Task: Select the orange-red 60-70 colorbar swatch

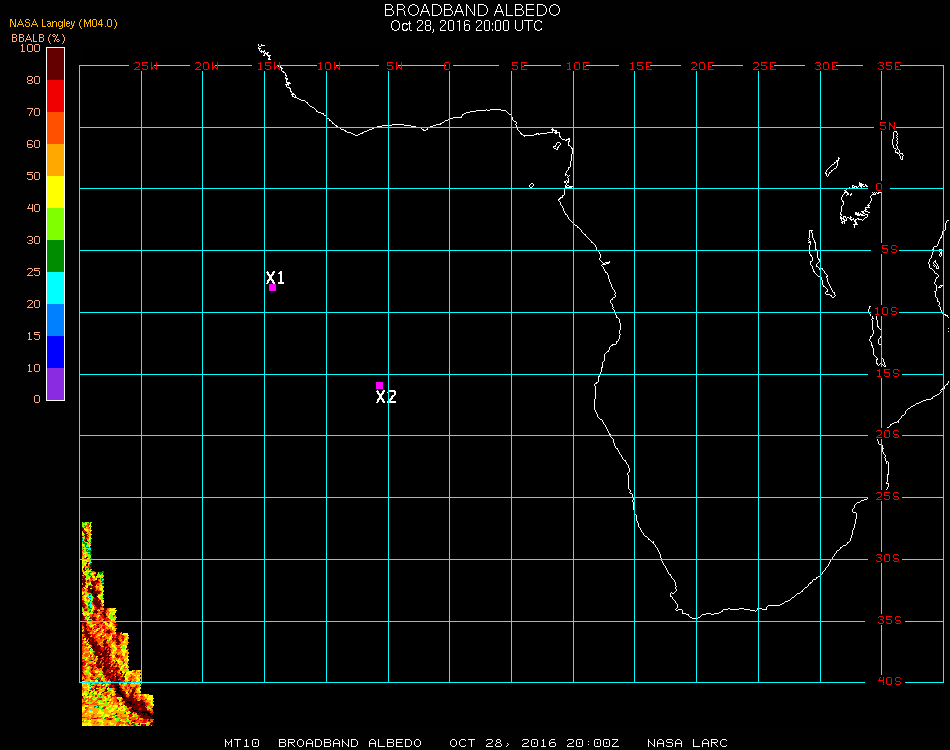Action: (56, 128)
